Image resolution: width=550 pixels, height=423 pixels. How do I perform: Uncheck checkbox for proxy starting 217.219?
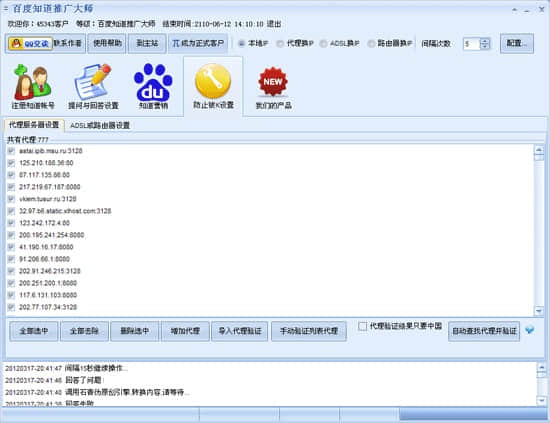coord(11,187)
